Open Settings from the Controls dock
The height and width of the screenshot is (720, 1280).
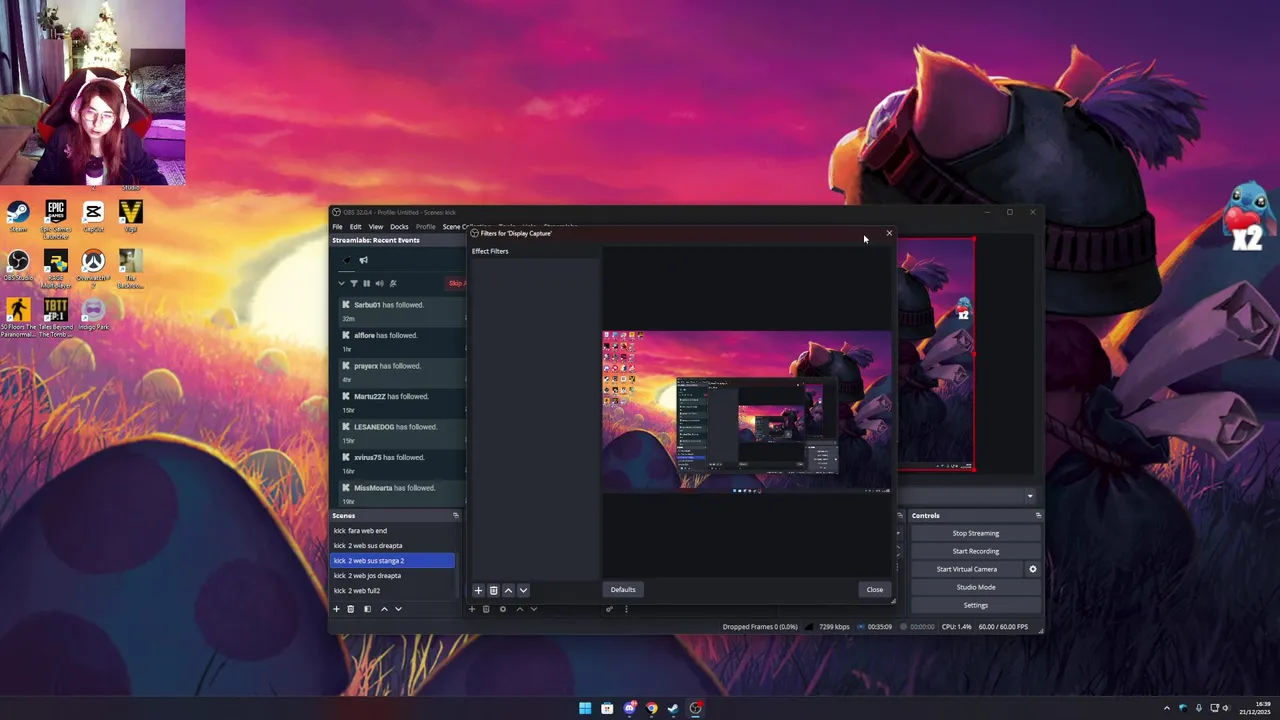tap(975, 605)
